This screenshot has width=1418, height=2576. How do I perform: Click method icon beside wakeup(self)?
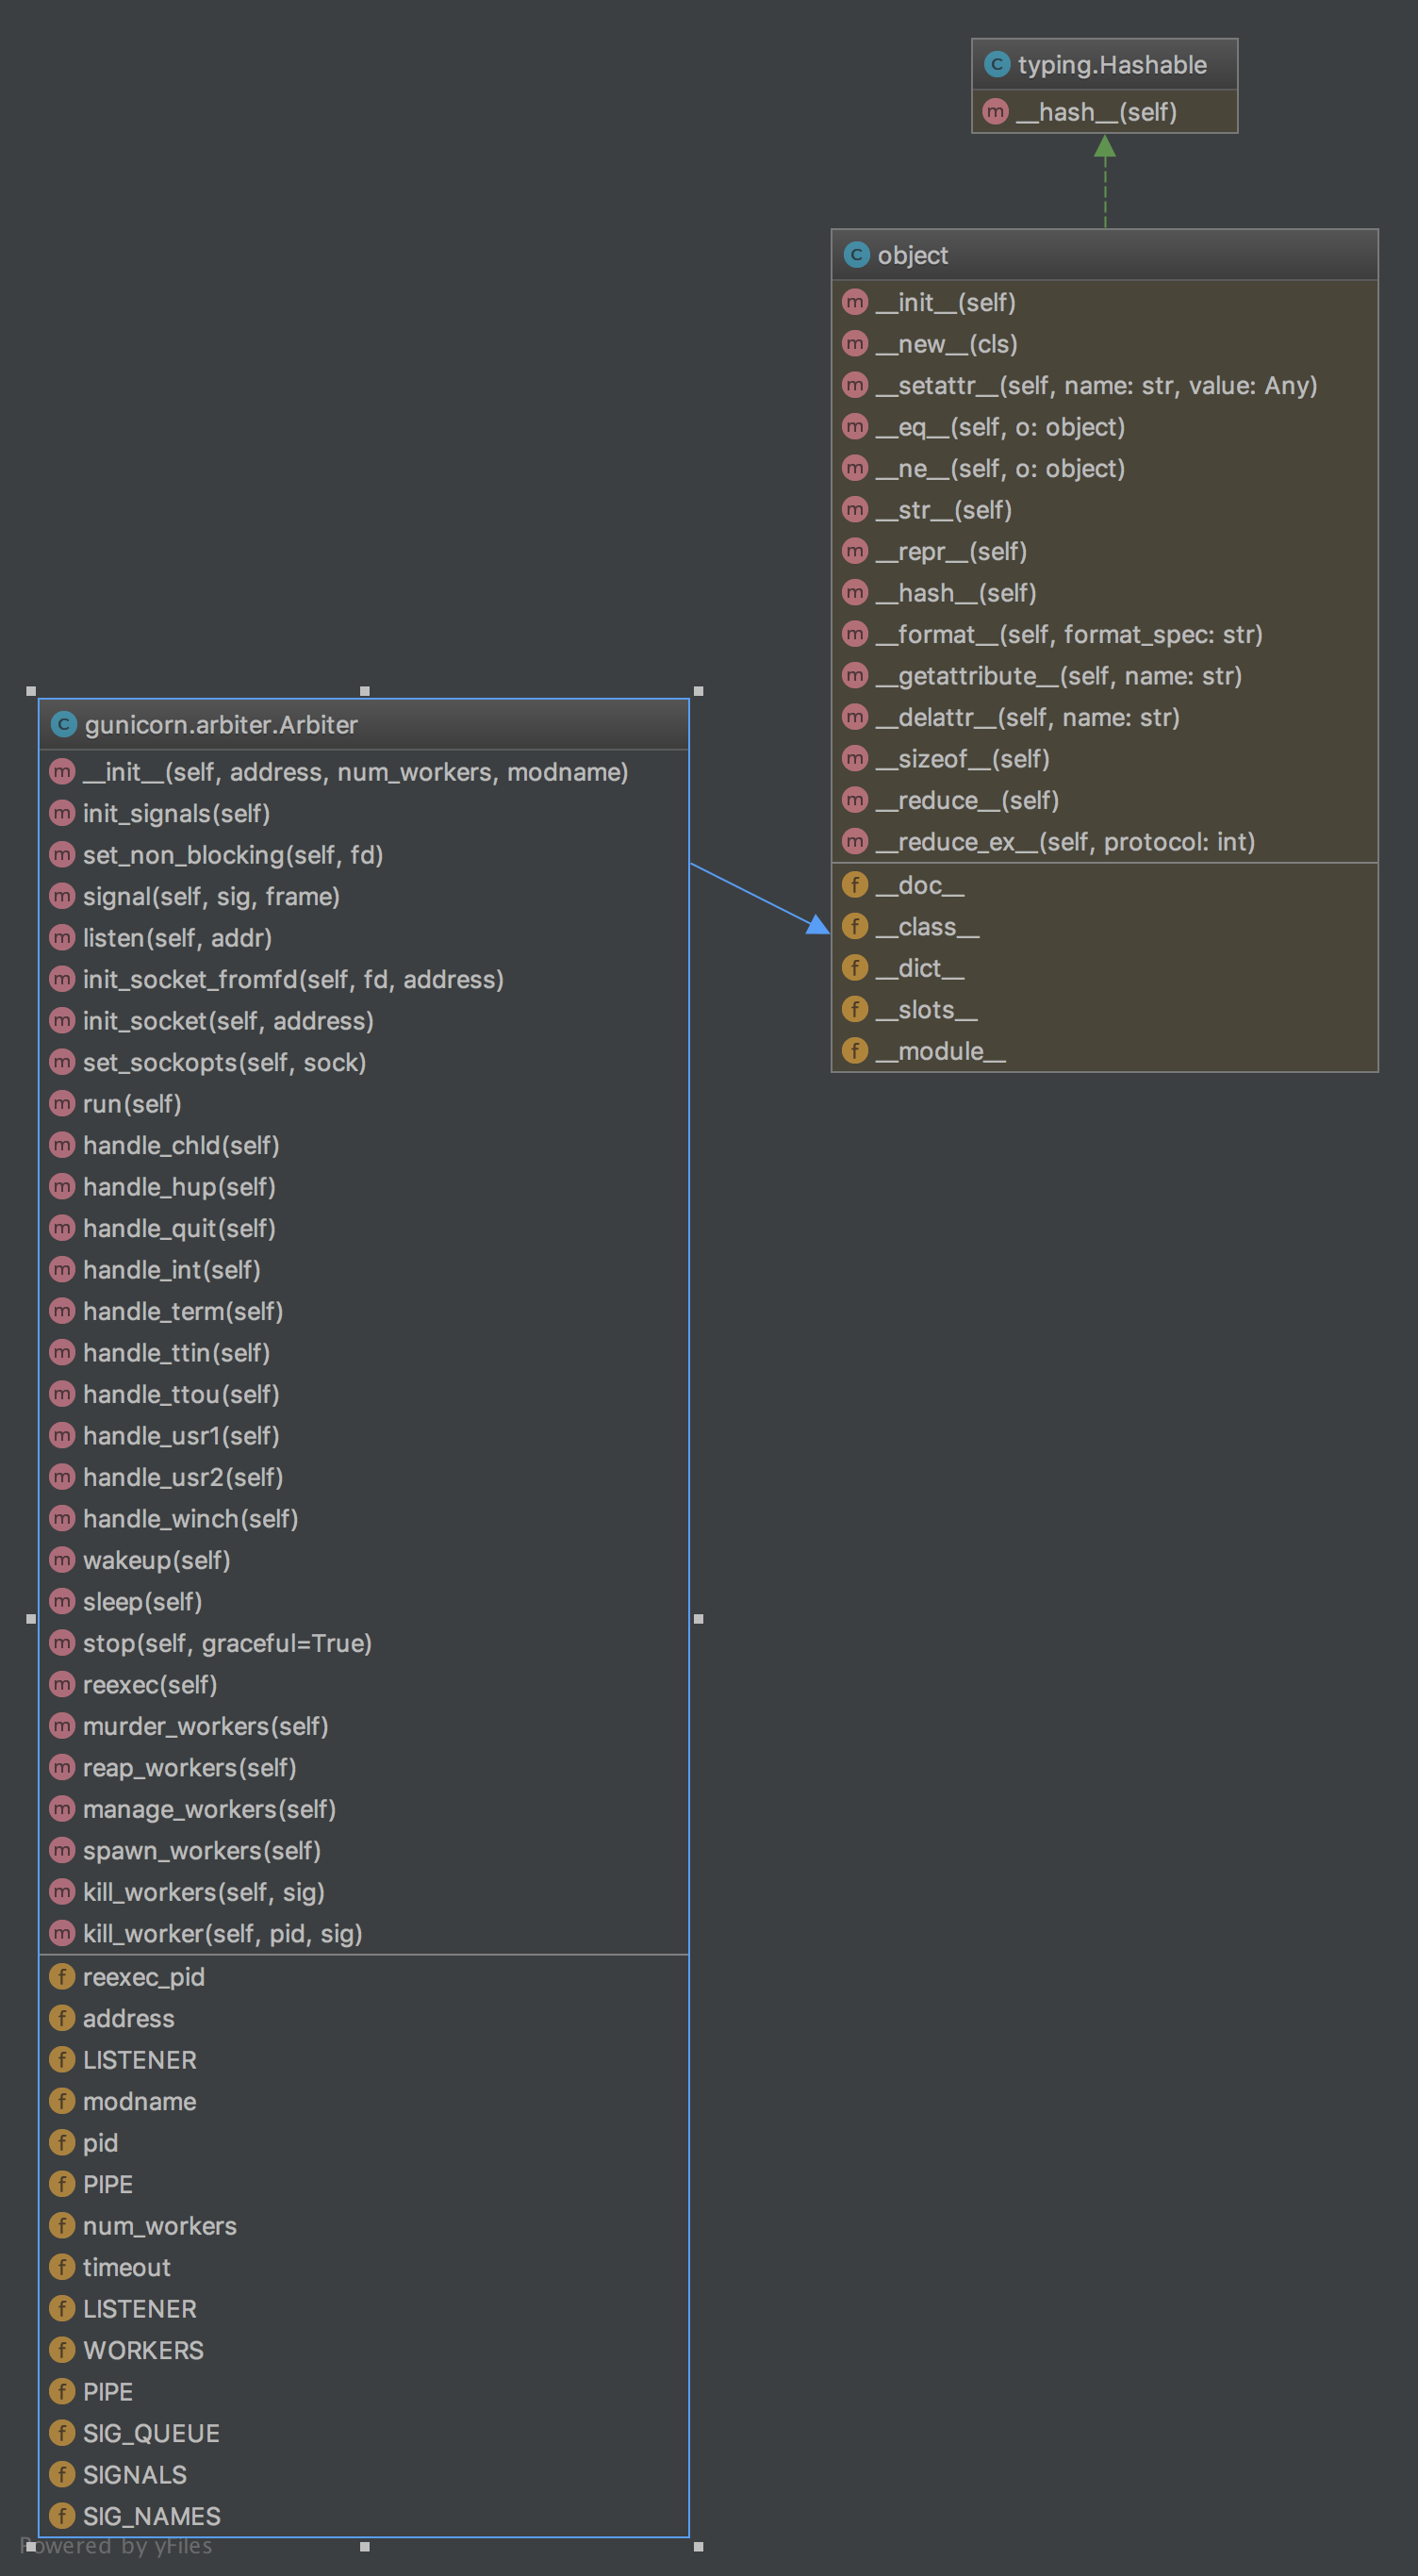[x=62, y=1560]
